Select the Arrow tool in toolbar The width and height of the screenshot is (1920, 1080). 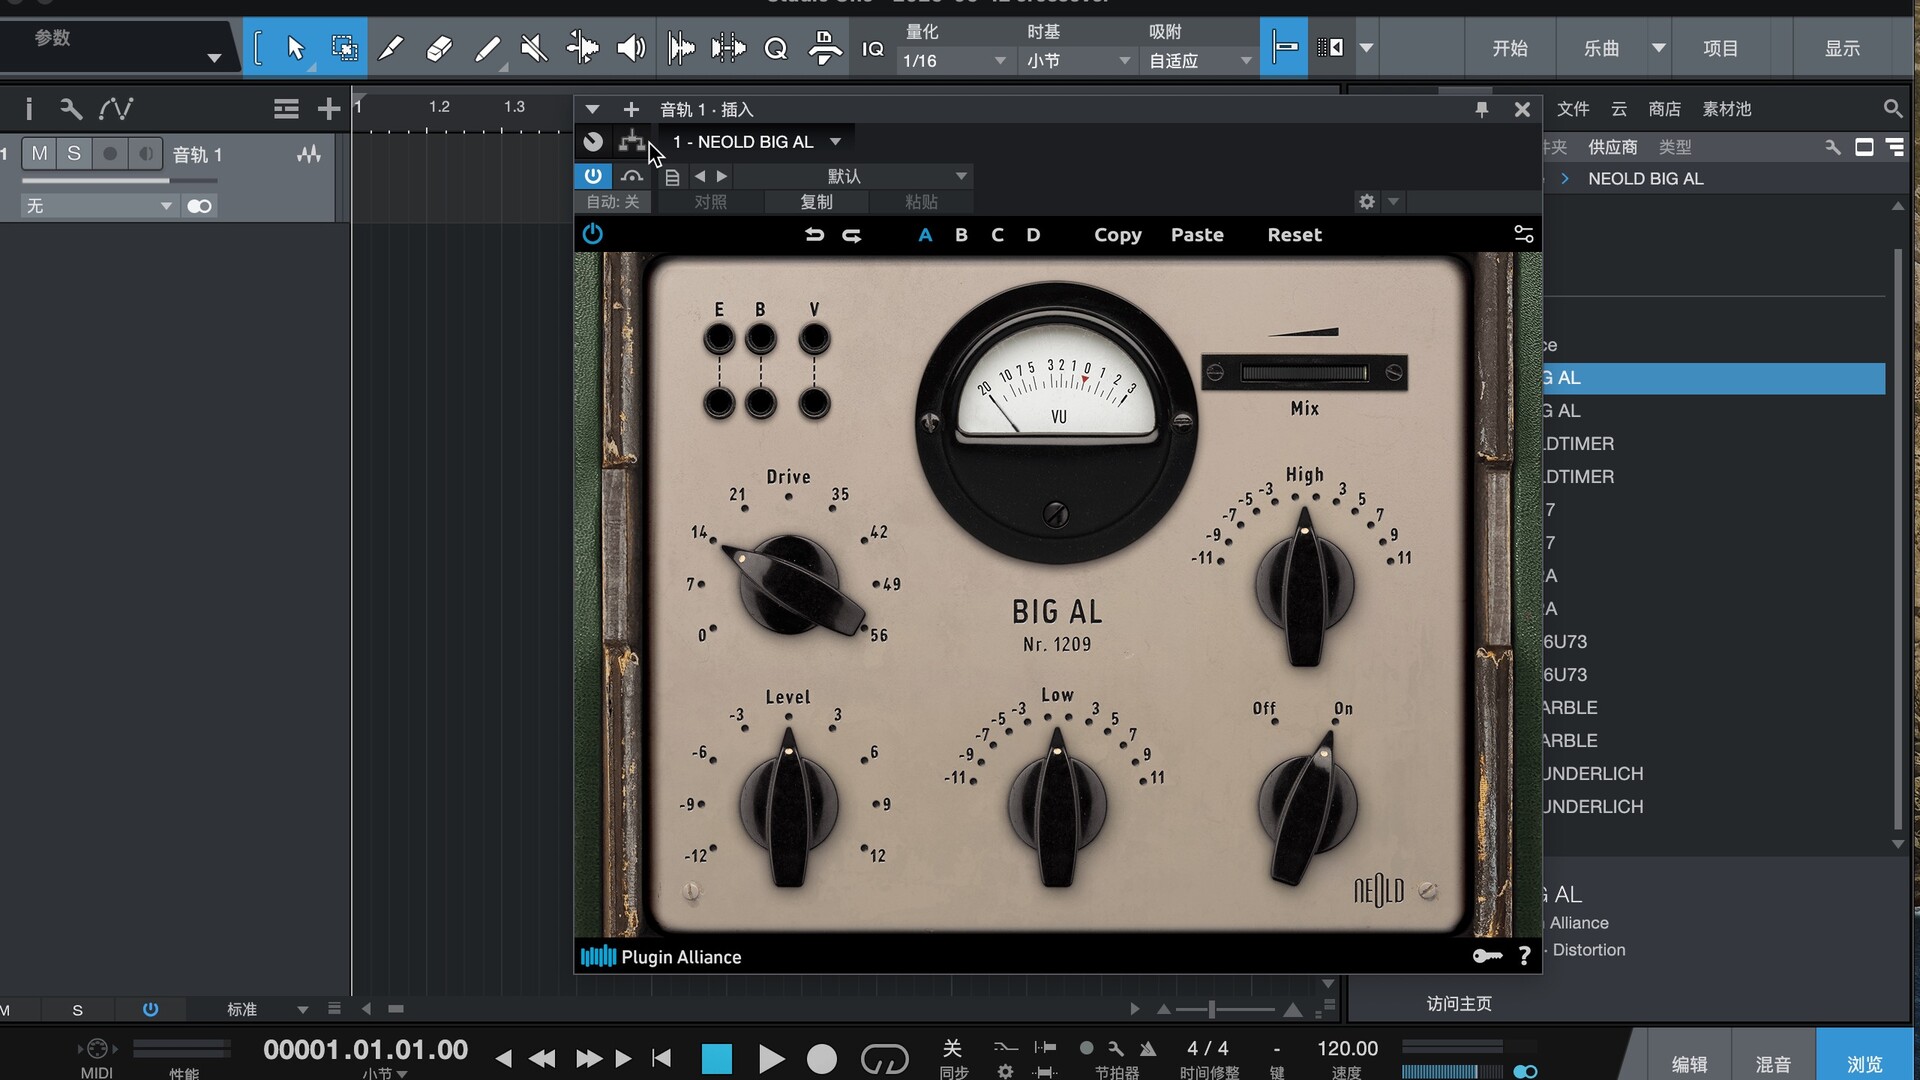click(x=295, y=48)
